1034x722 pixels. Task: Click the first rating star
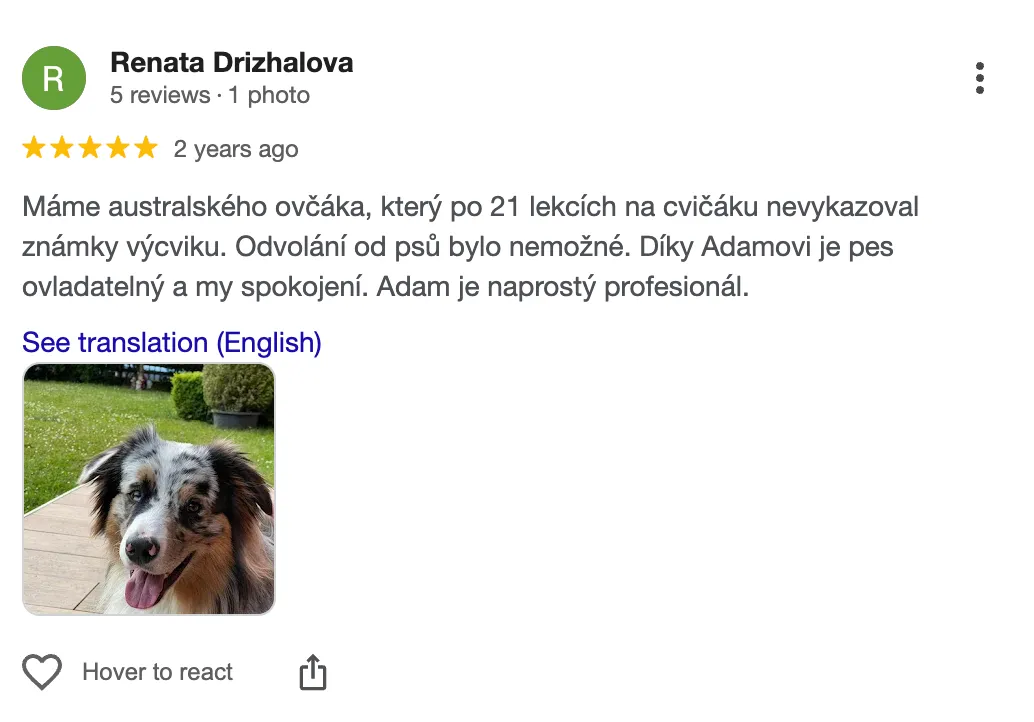coord(34,149)
